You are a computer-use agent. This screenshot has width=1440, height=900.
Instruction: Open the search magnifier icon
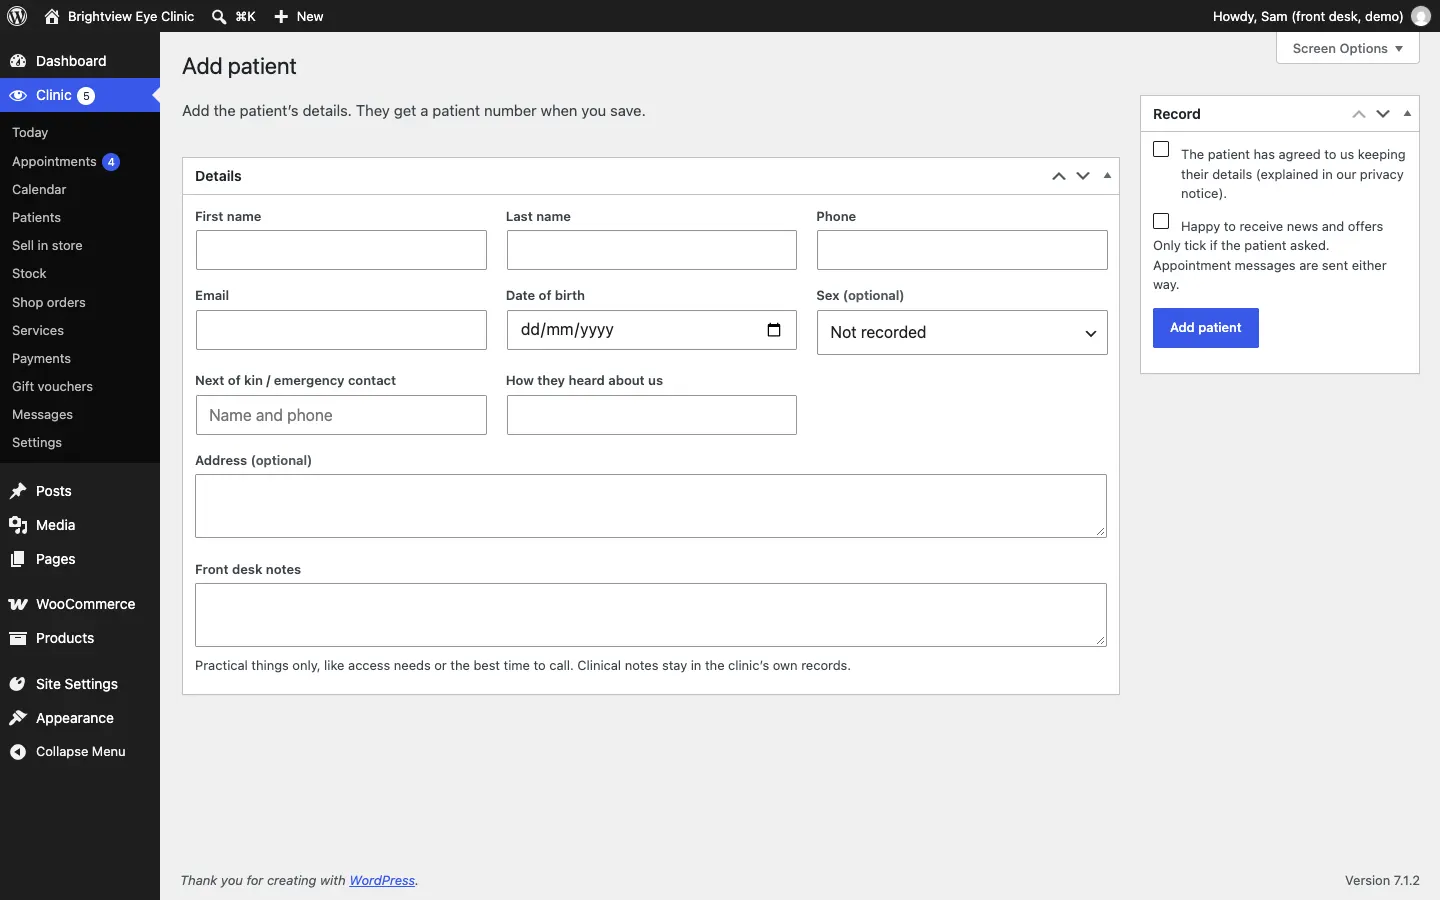[219, 16]
